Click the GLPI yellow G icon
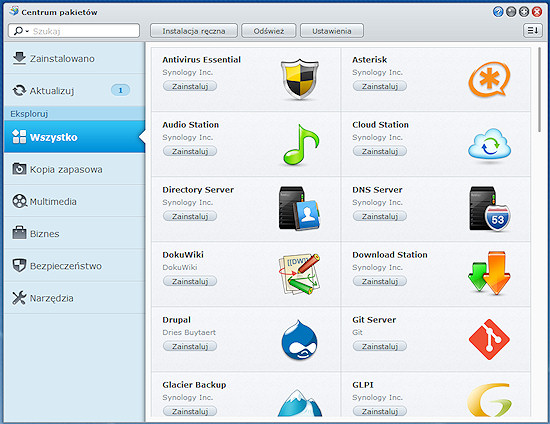The height and width of the screenshot is (424, 550). point(489,400)
